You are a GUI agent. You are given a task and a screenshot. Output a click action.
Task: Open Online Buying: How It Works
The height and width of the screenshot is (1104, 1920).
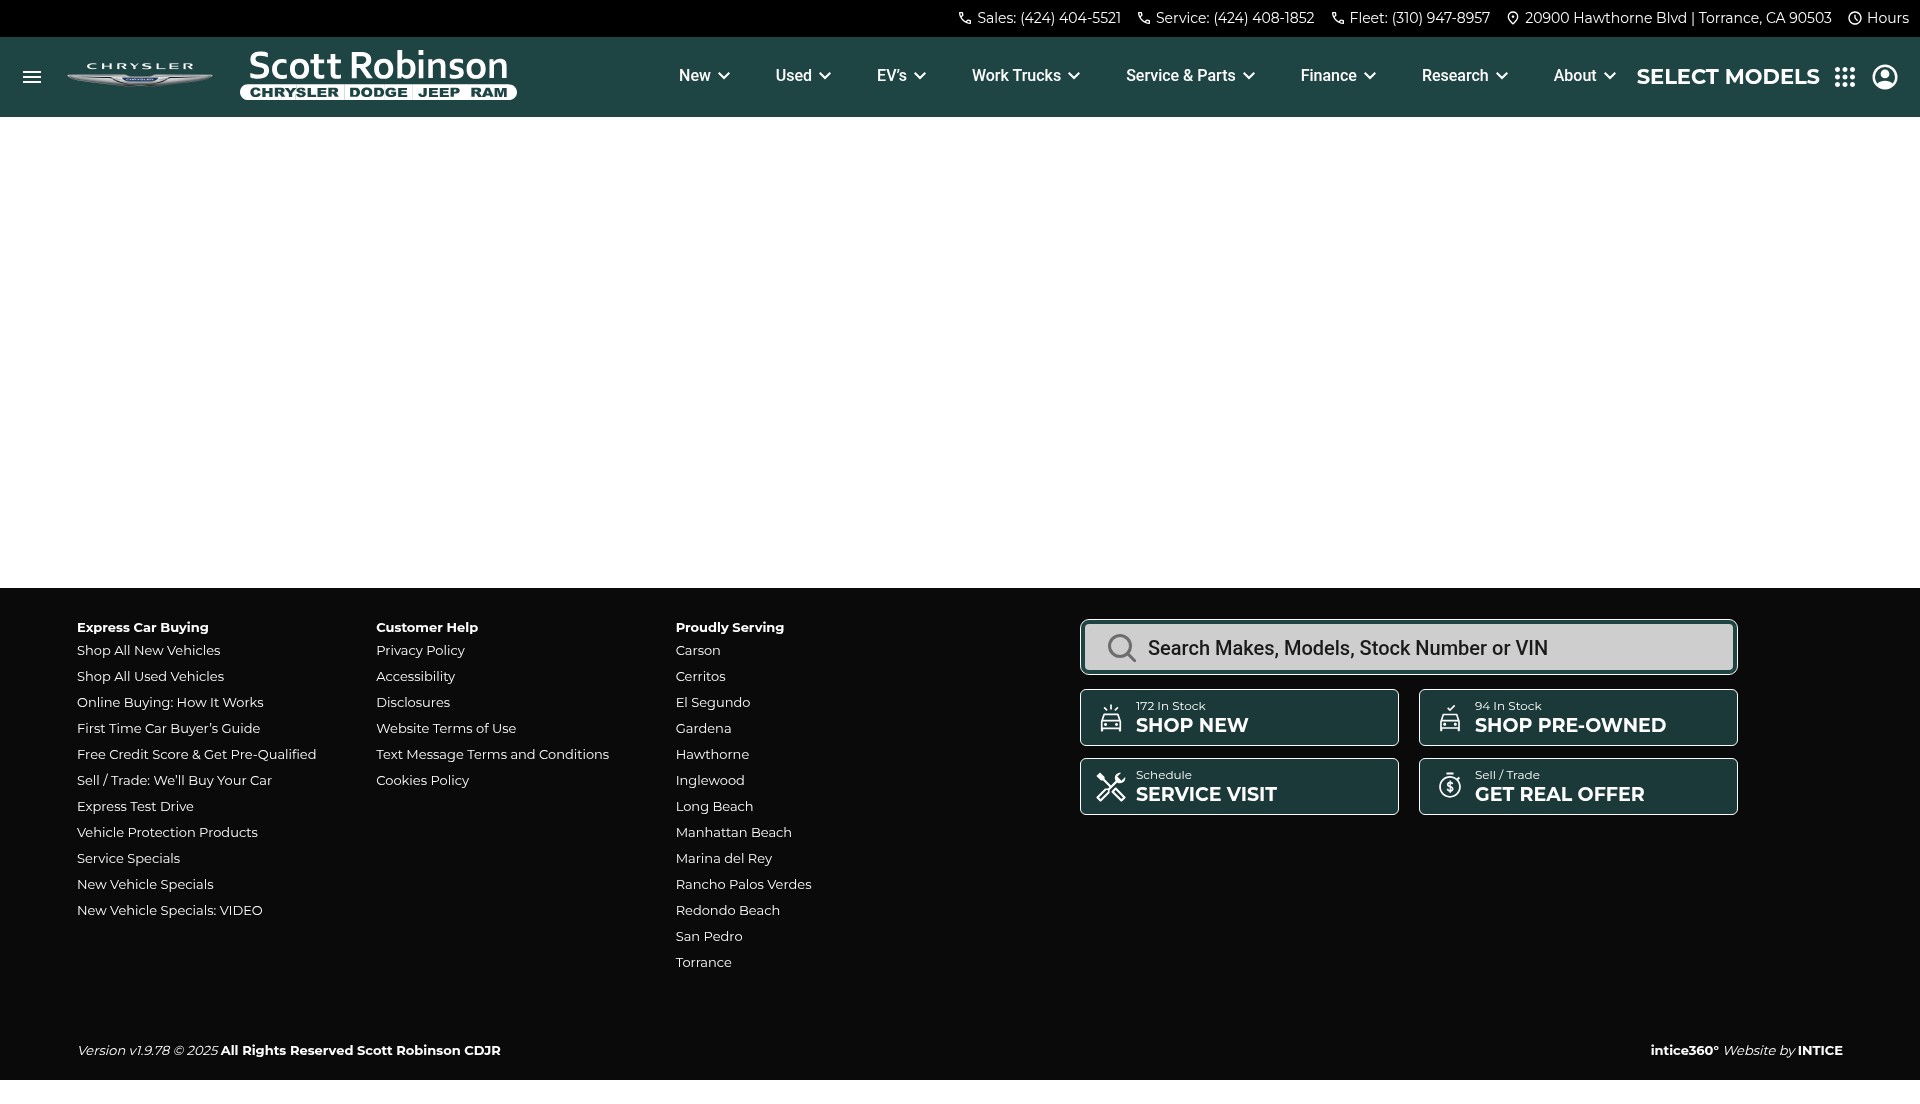(x=170, y=703)
